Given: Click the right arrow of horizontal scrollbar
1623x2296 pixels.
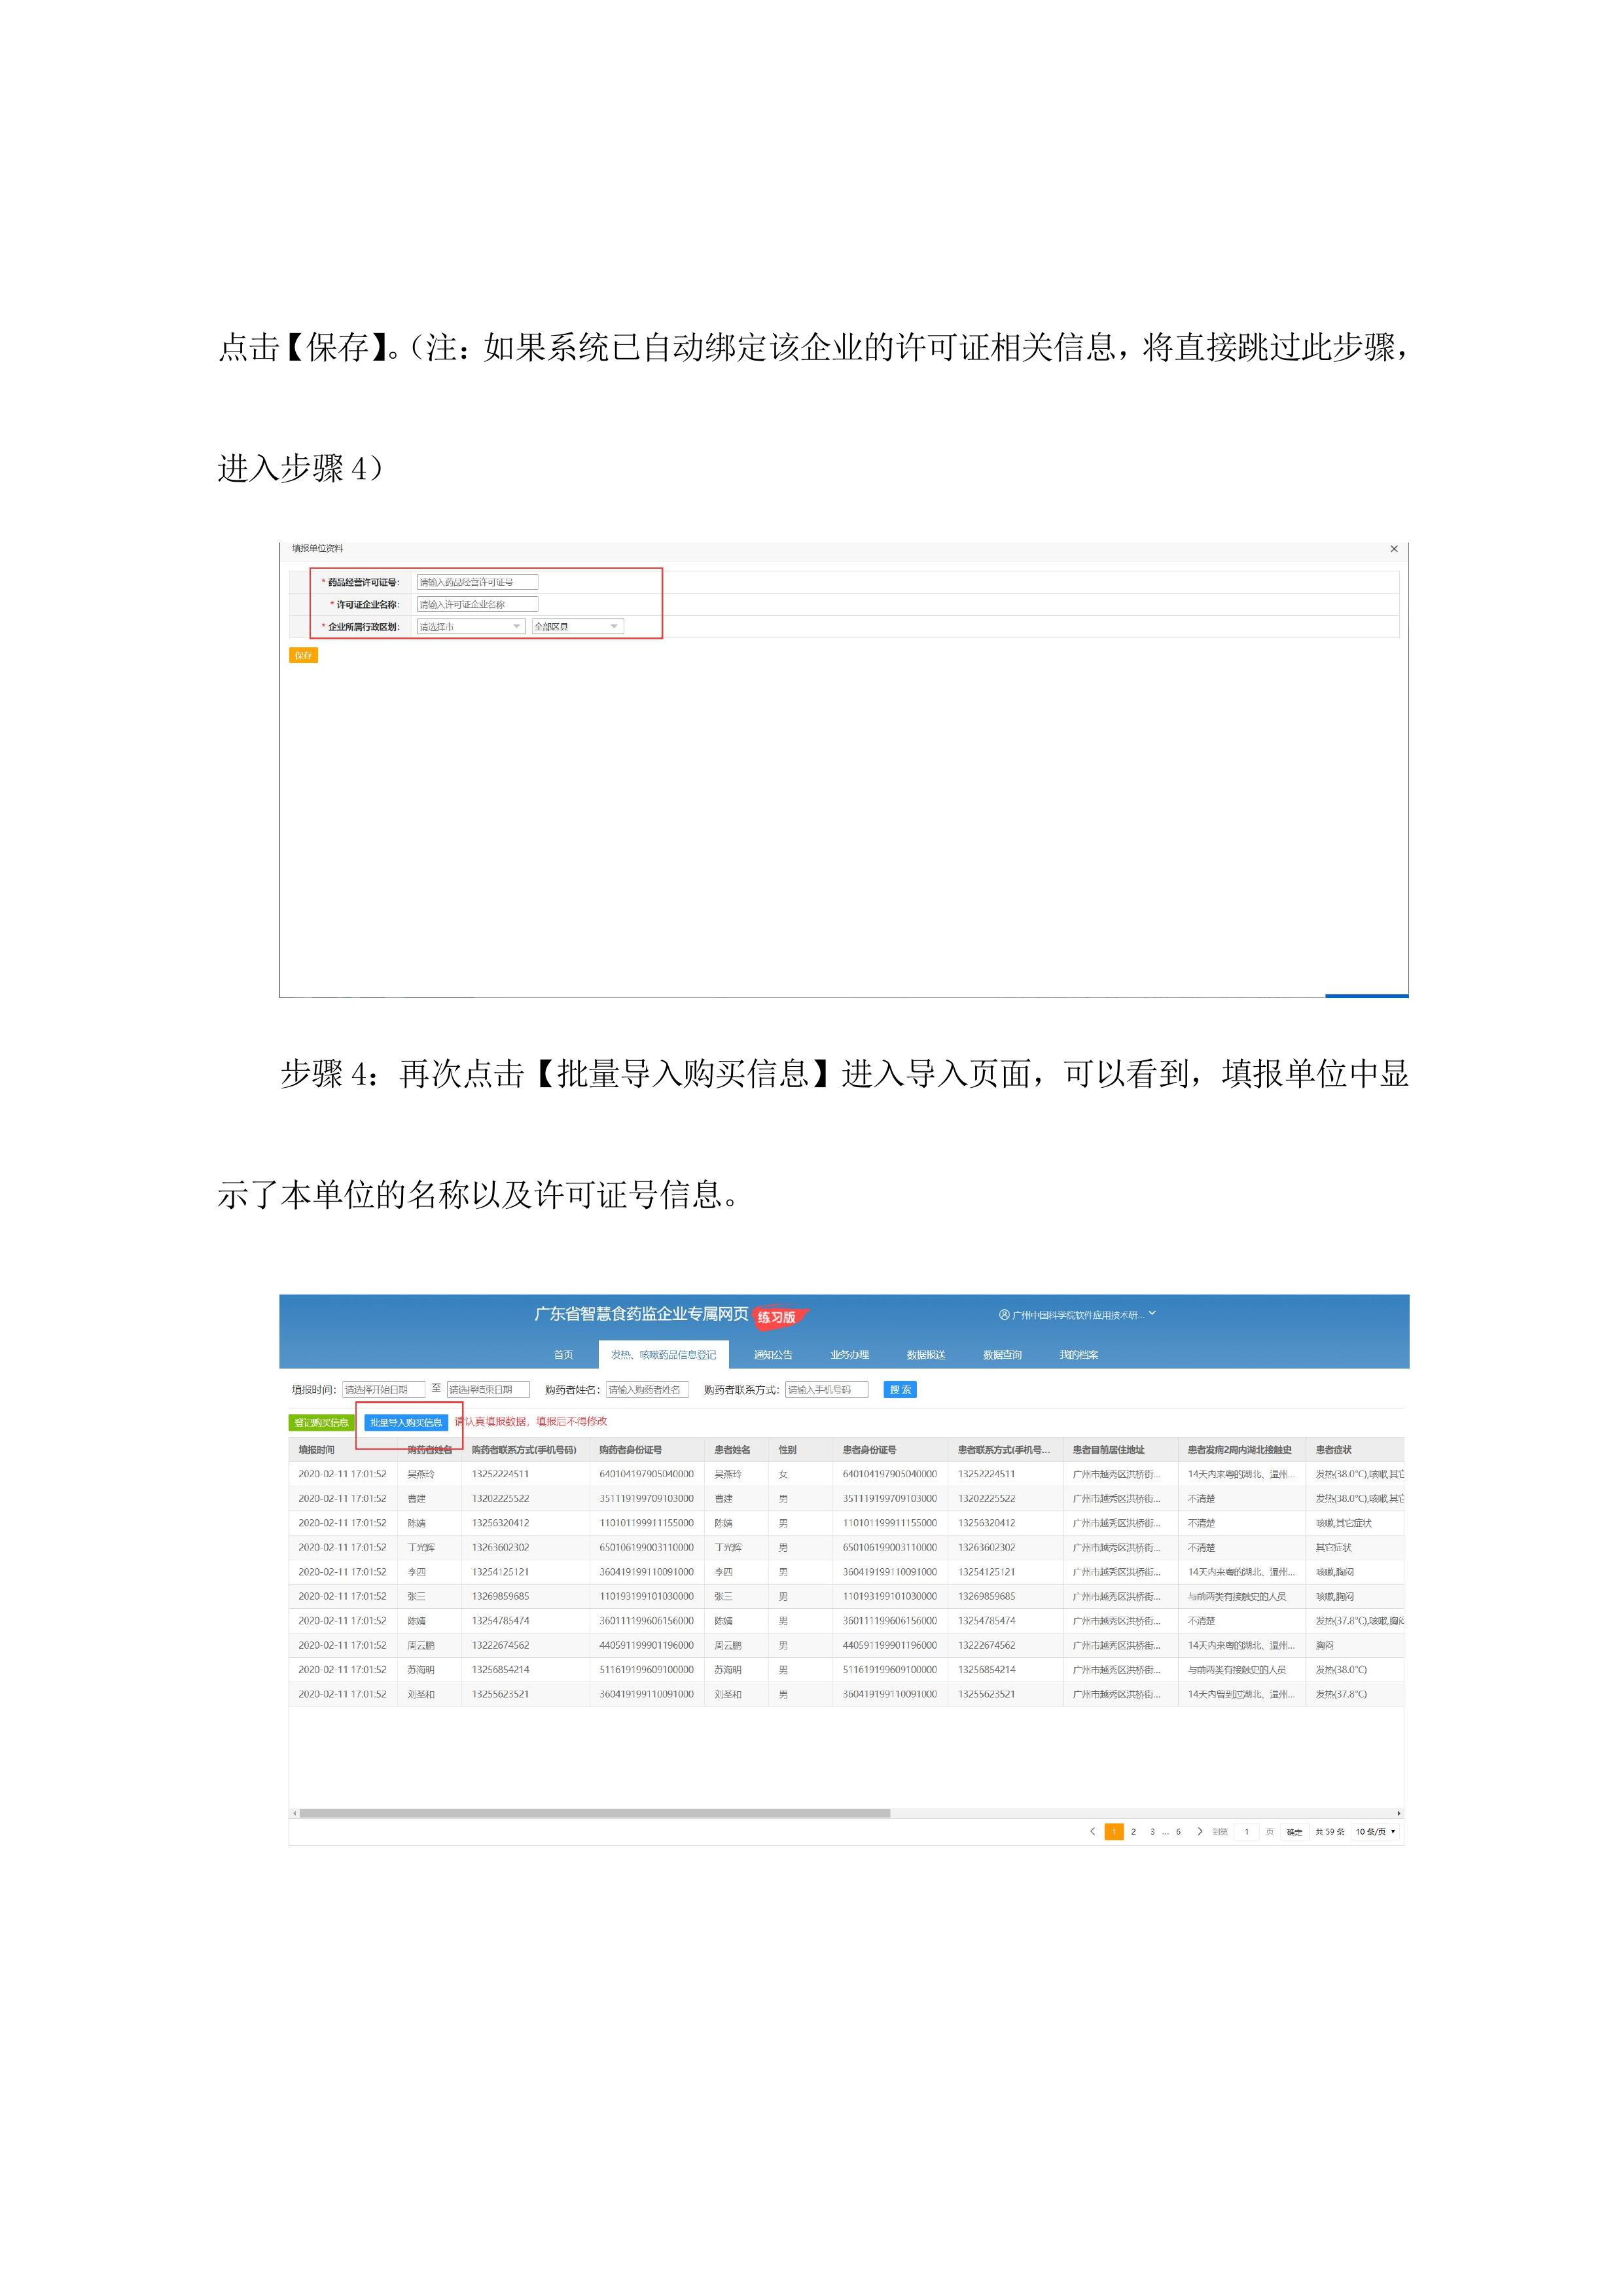Looking at the screenshot, I should tap(1398, 1812).
